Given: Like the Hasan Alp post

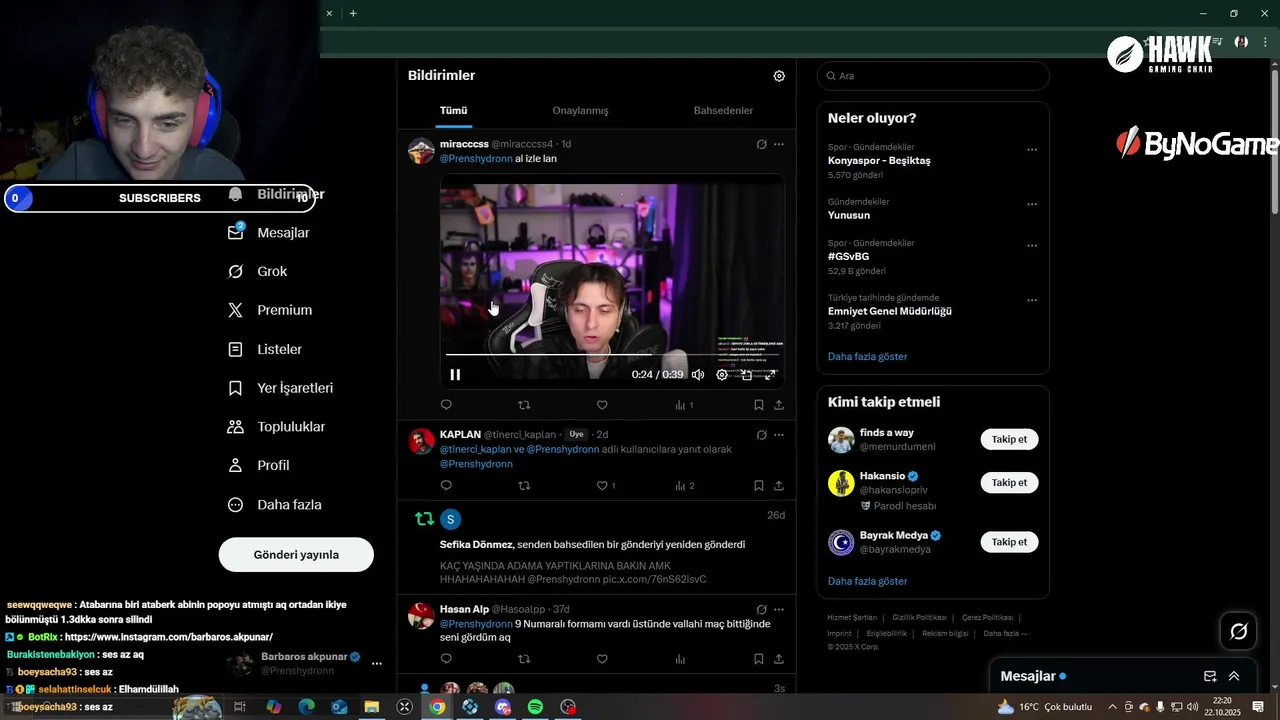Looking at the screenshot, I should pos(602,659).
